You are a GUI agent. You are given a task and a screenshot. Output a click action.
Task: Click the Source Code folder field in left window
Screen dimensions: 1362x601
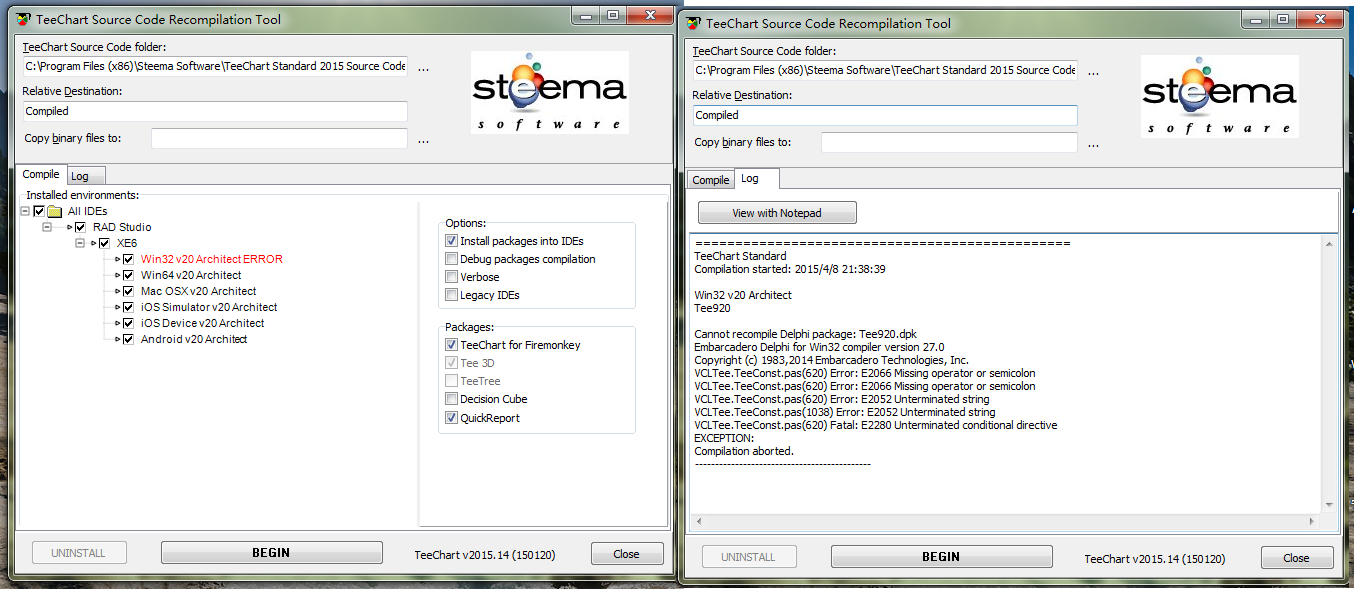(215, 66)
